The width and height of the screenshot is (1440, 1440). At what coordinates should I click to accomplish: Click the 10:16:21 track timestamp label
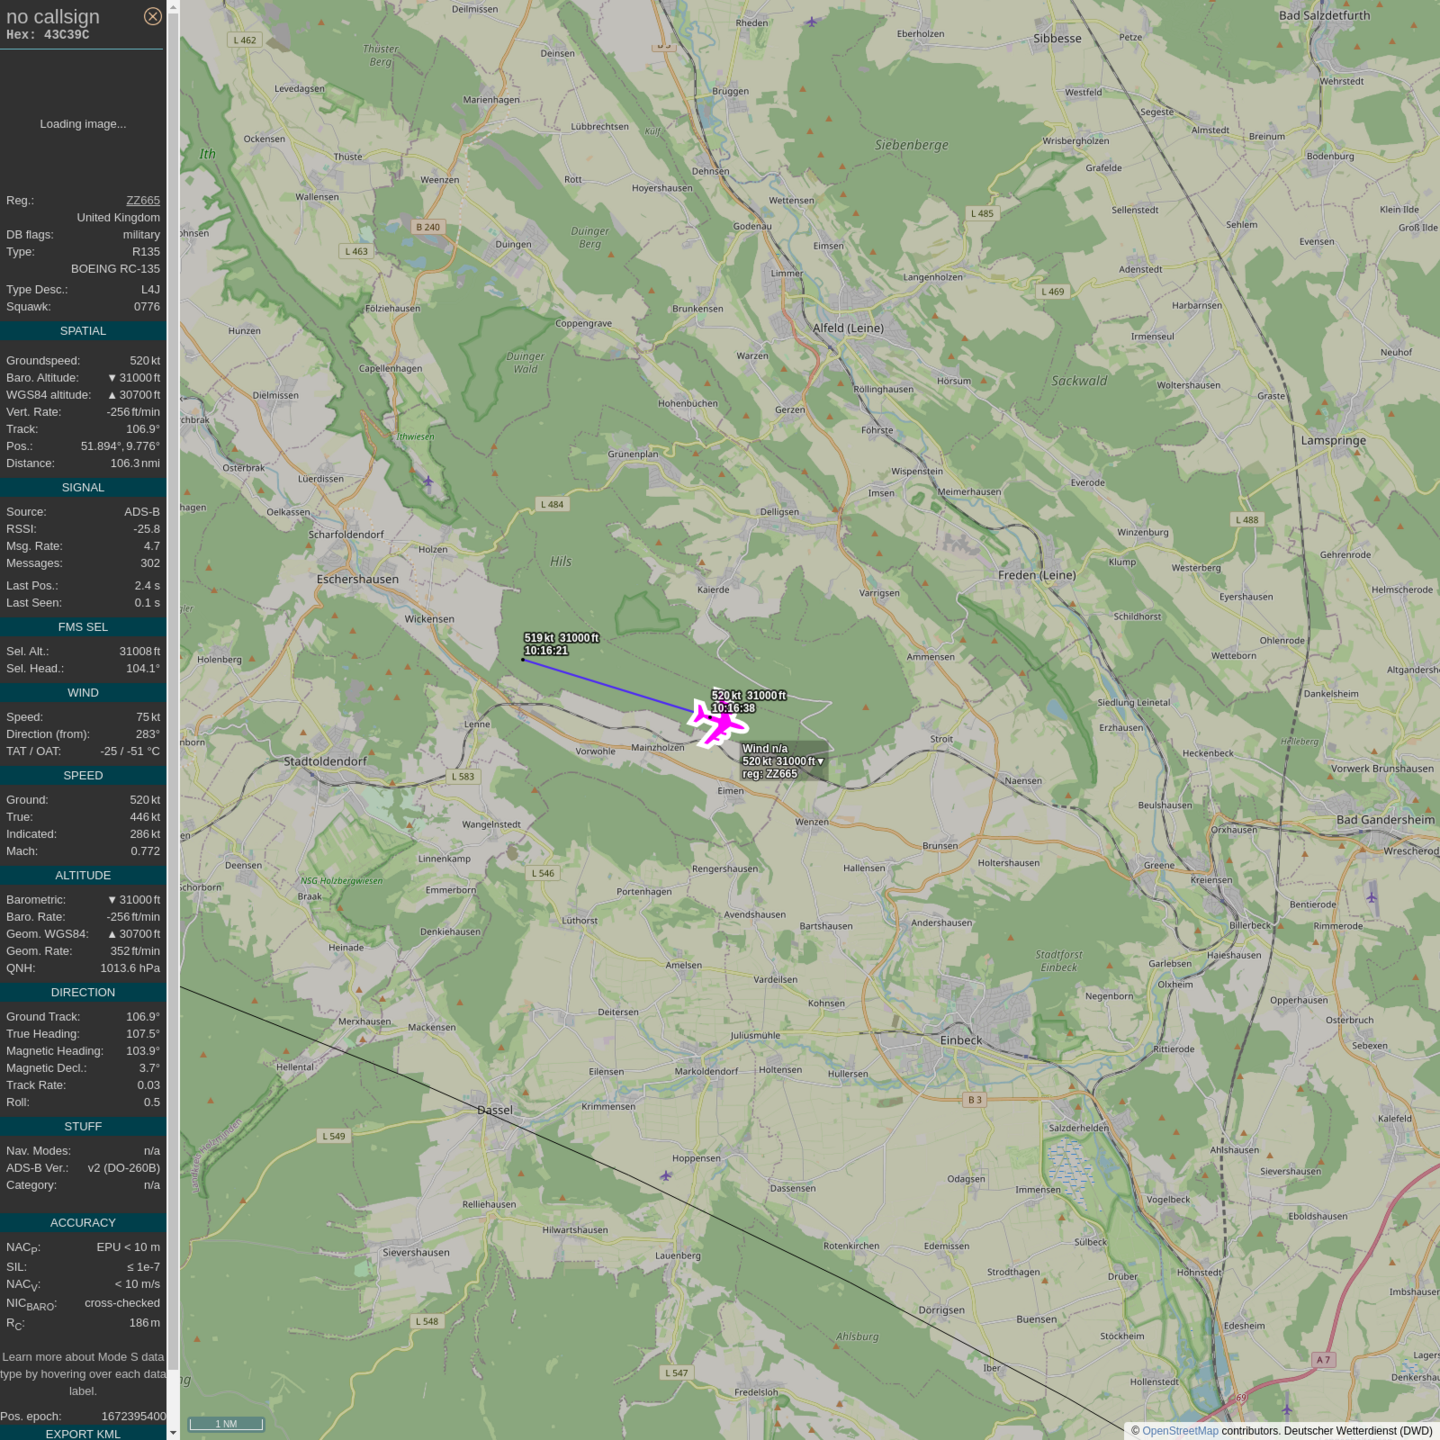pos(546,650)
